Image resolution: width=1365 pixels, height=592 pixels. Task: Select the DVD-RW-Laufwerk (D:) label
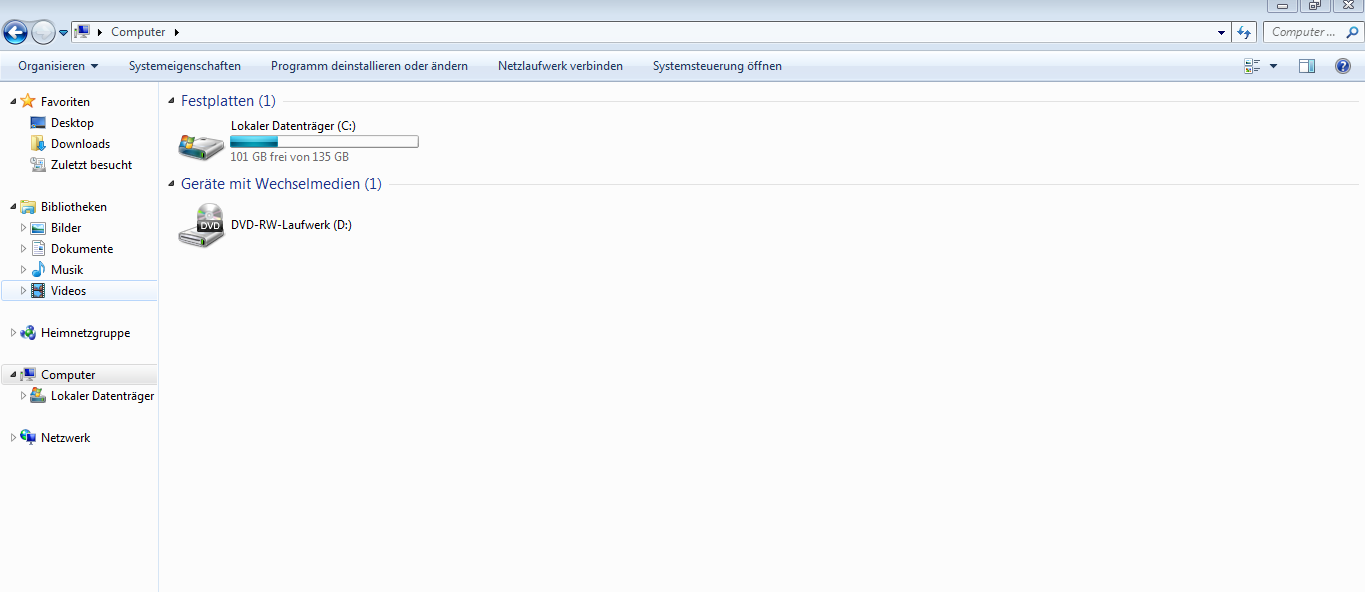pyautogui.click(x=291, y=225)
